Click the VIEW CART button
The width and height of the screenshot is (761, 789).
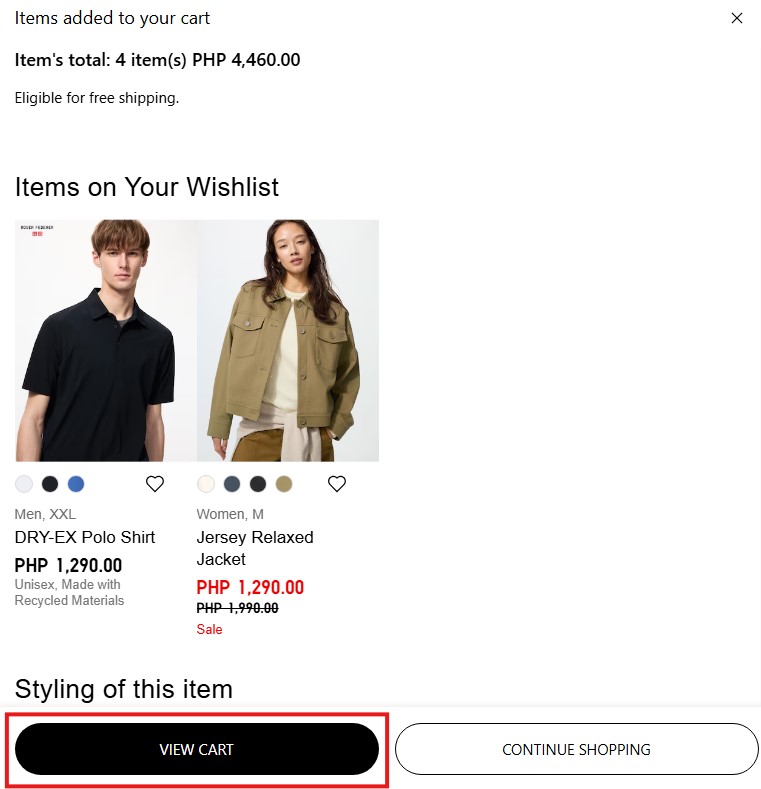197,749
